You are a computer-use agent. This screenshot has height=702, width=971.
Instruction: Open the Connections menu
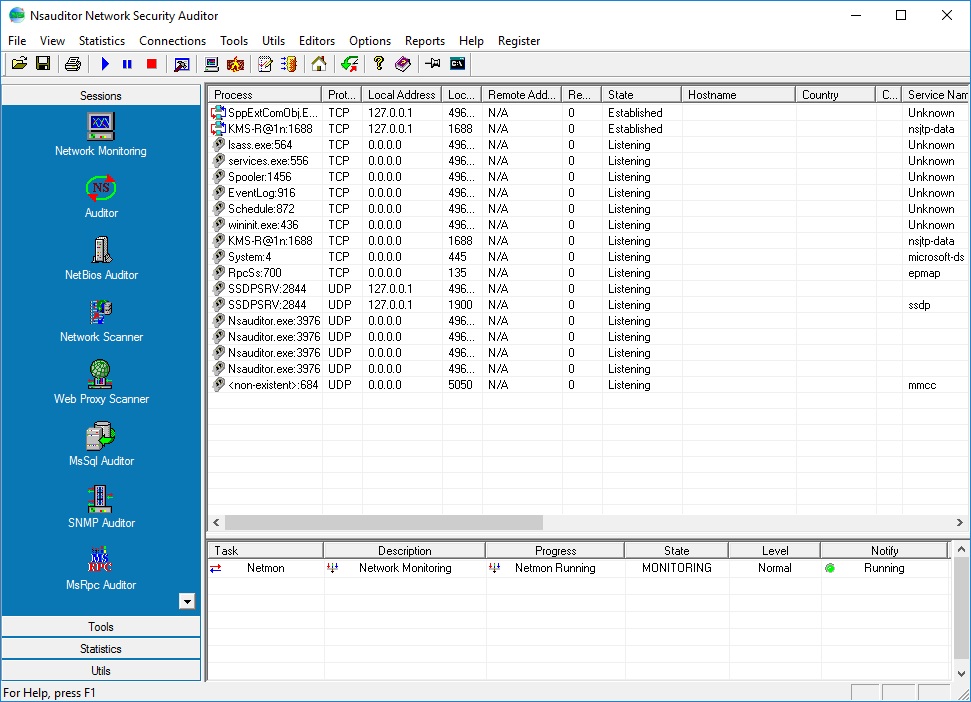pyautogui.click(x=172, y=41)
